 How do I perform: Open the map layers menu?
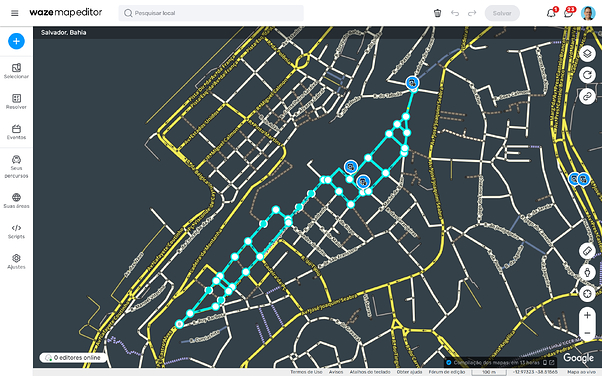coord(587,53)
